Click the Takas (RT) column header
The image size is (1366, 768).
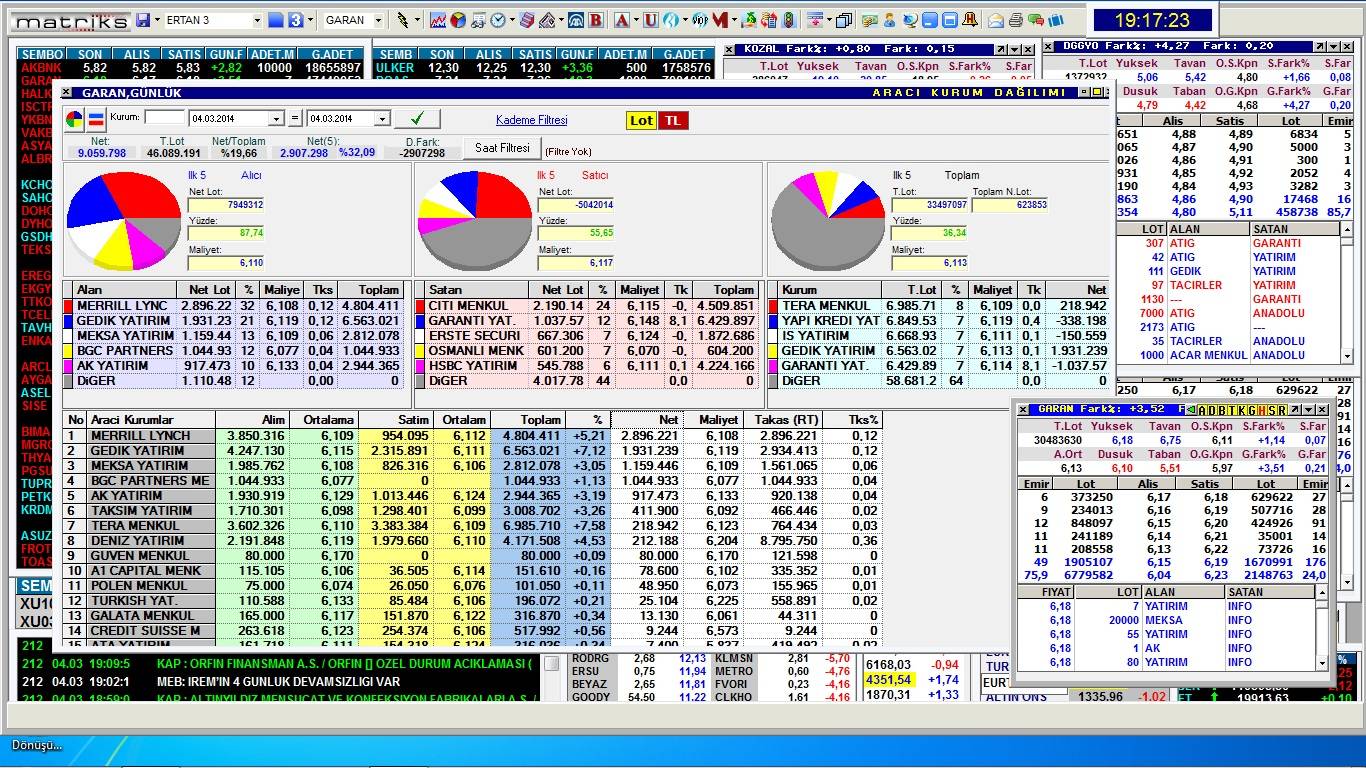[x=783, y=420]
